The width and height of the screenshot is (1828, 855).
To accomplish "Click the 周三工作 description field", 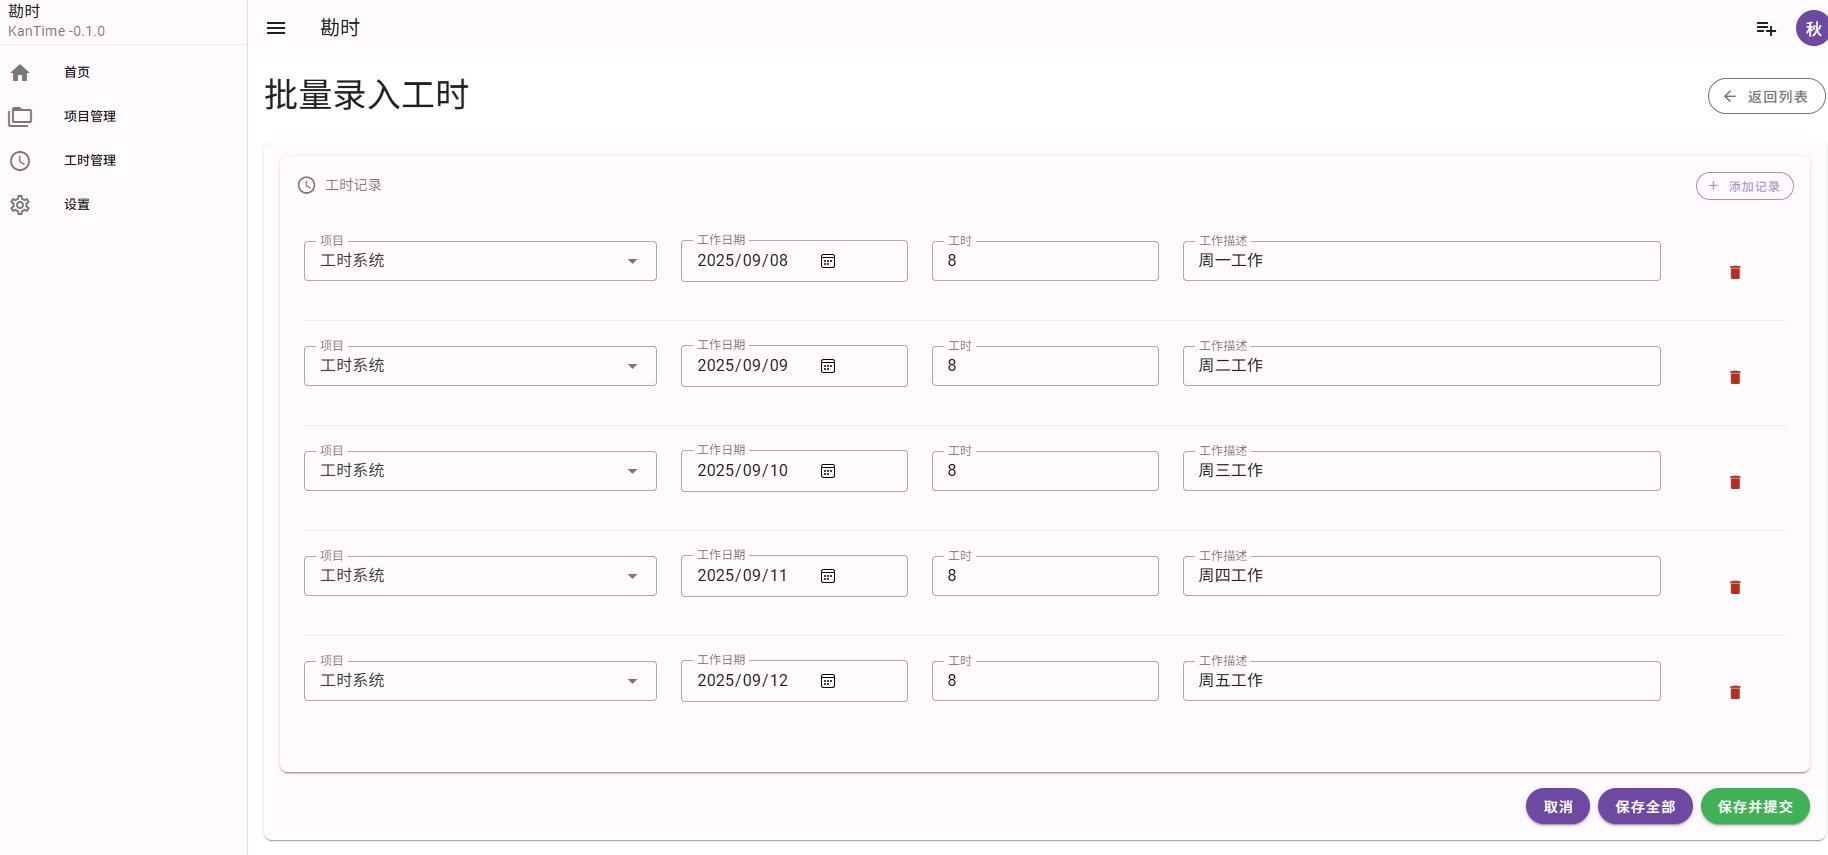I will [x=1421, y=470].
